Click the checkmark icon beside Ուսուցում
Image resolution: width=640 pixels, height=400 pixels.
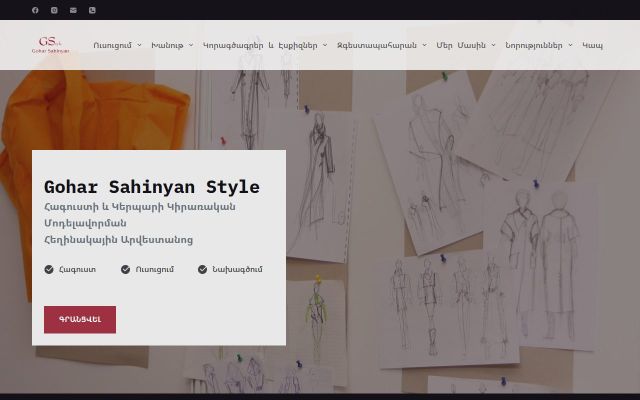click(x=125, y=269)
